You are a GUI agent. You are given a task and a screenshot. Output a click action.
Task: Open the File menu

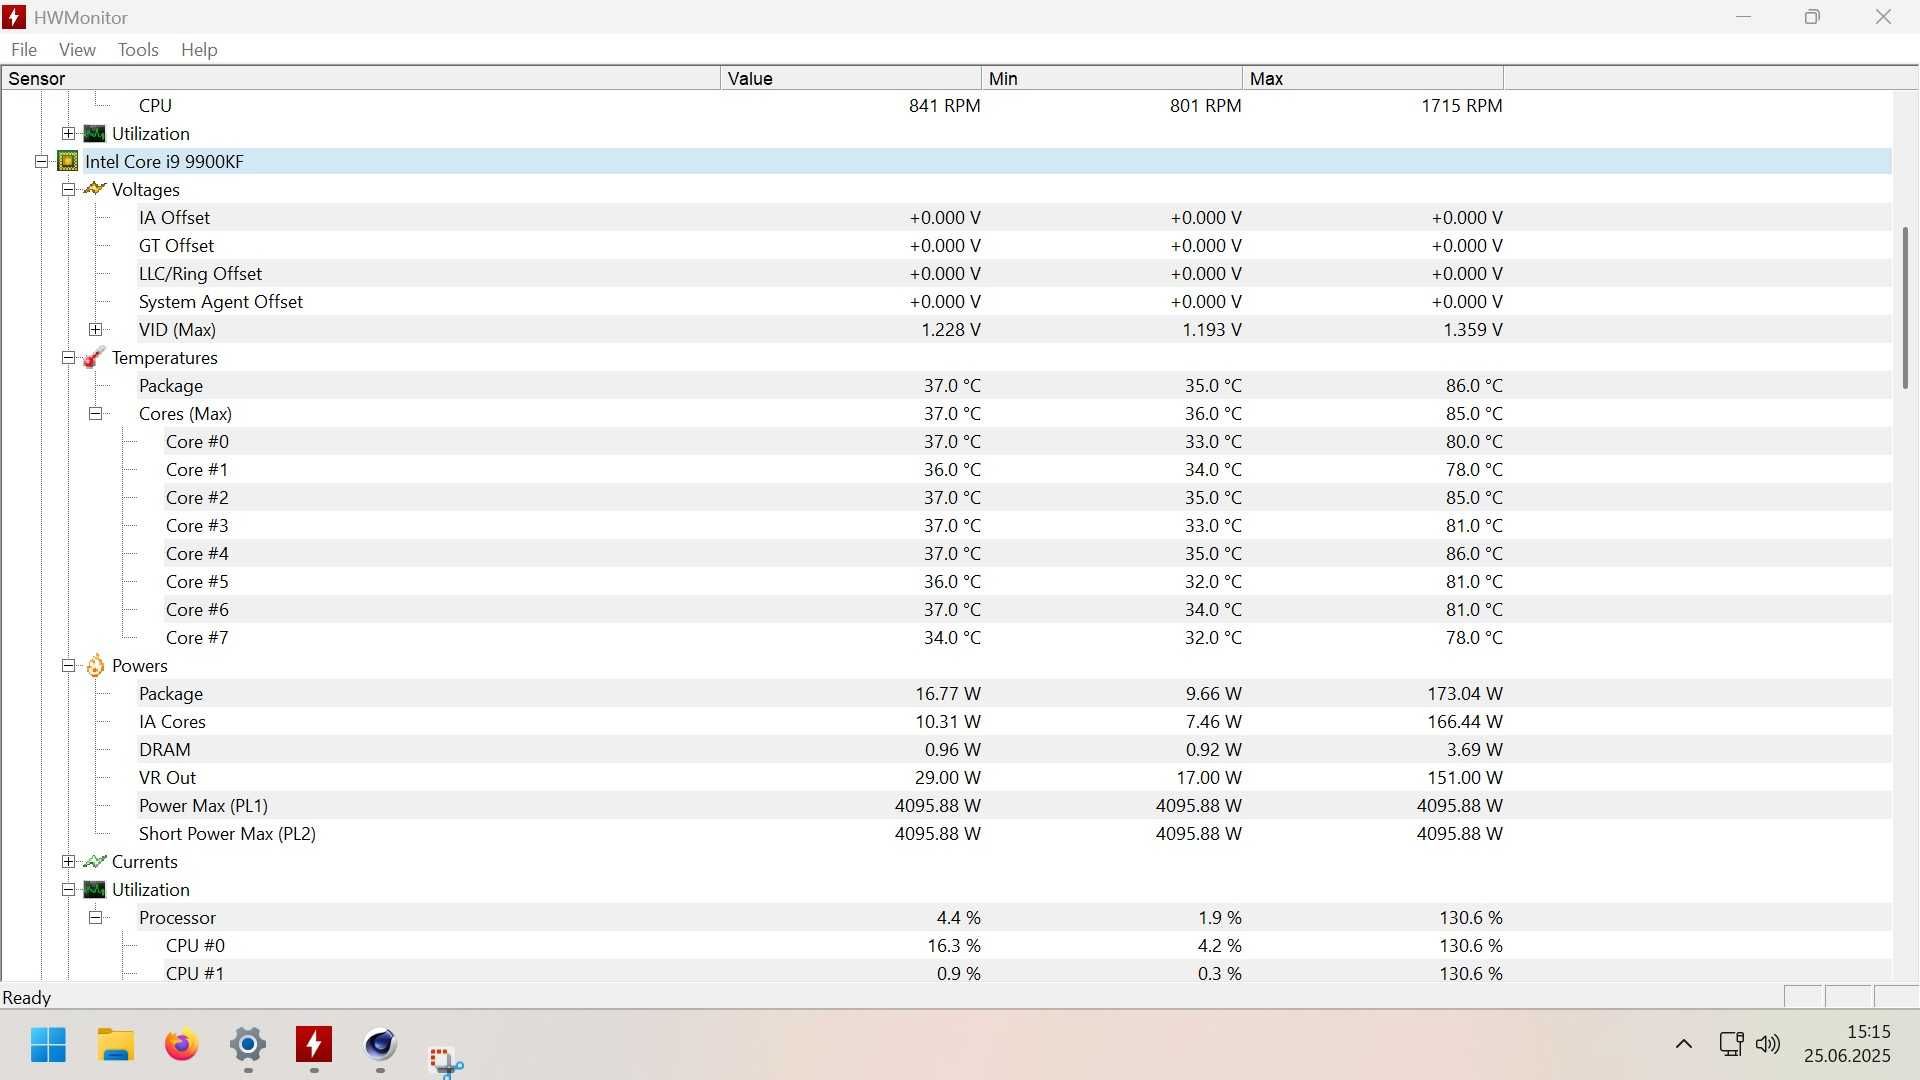click(24, 49)
